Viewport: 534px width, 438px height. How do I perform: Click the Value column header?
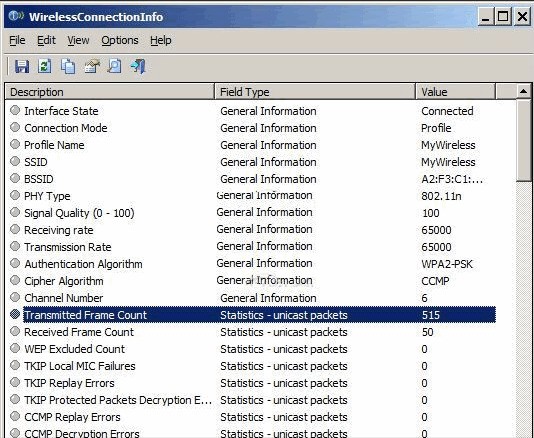(x=456, y=92)
